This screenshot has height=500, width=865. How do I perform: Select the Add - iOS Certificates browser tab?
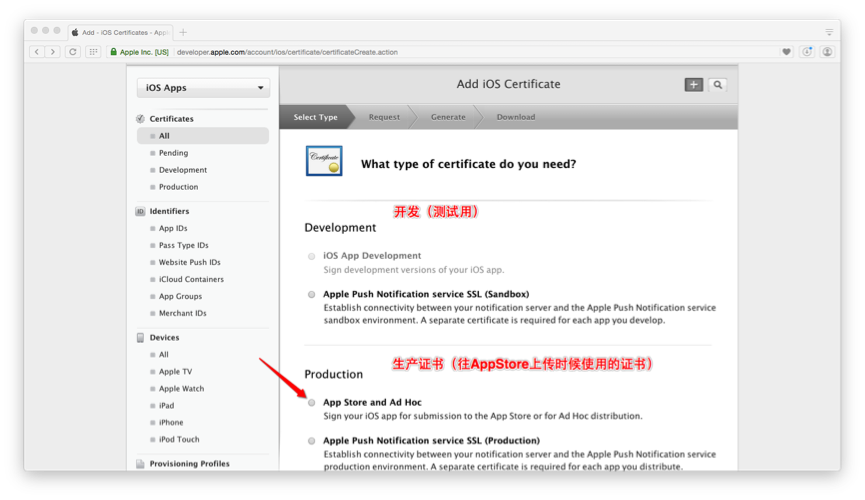point(120,33)
